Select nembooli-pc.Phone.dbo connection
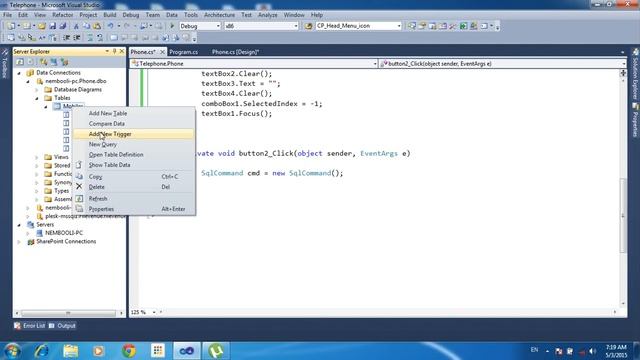 point(76,81)
